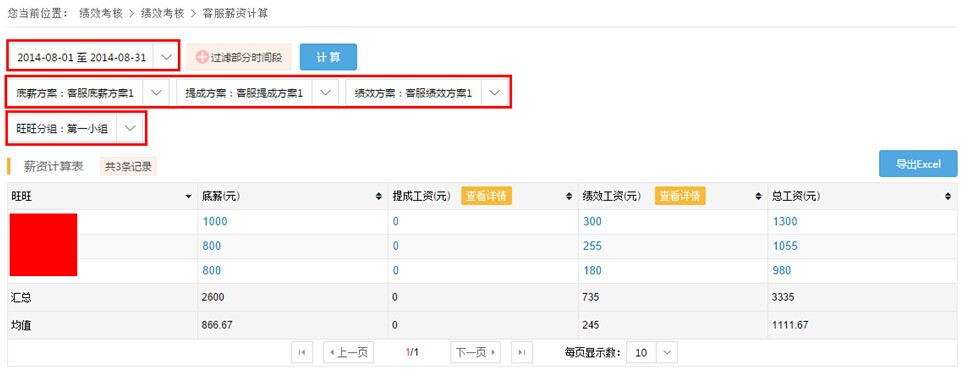Click the 汇总 row label

[x=21, y=298]
